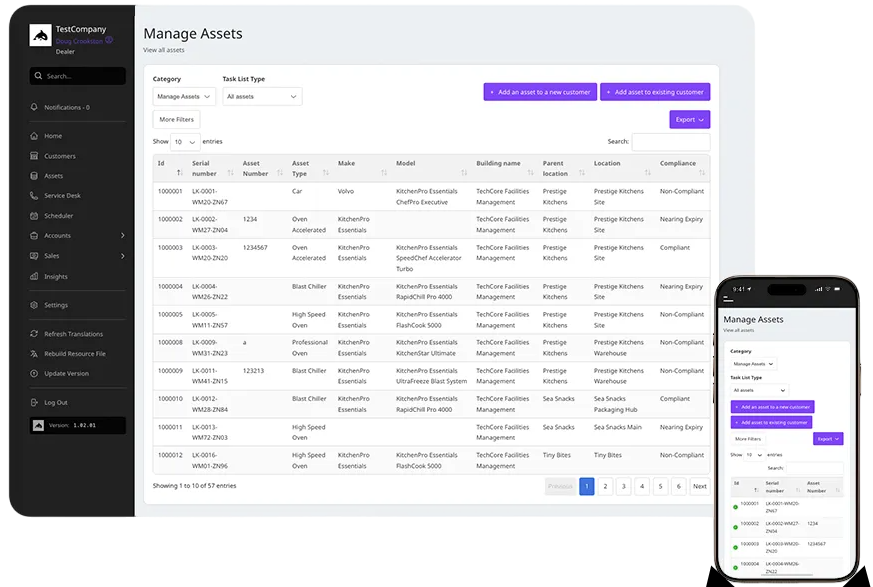Click the Refresh Translations icon
Viewport: 873px width, 587px height.
34,334
